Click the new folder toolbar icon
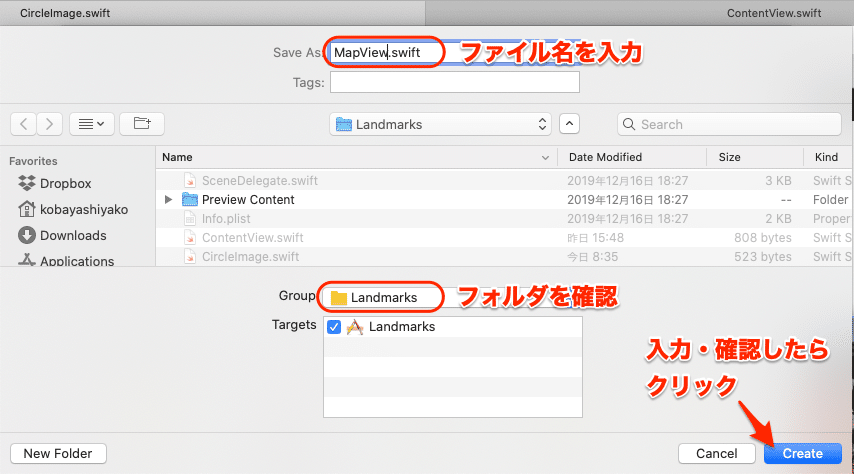 pos(142,124)
